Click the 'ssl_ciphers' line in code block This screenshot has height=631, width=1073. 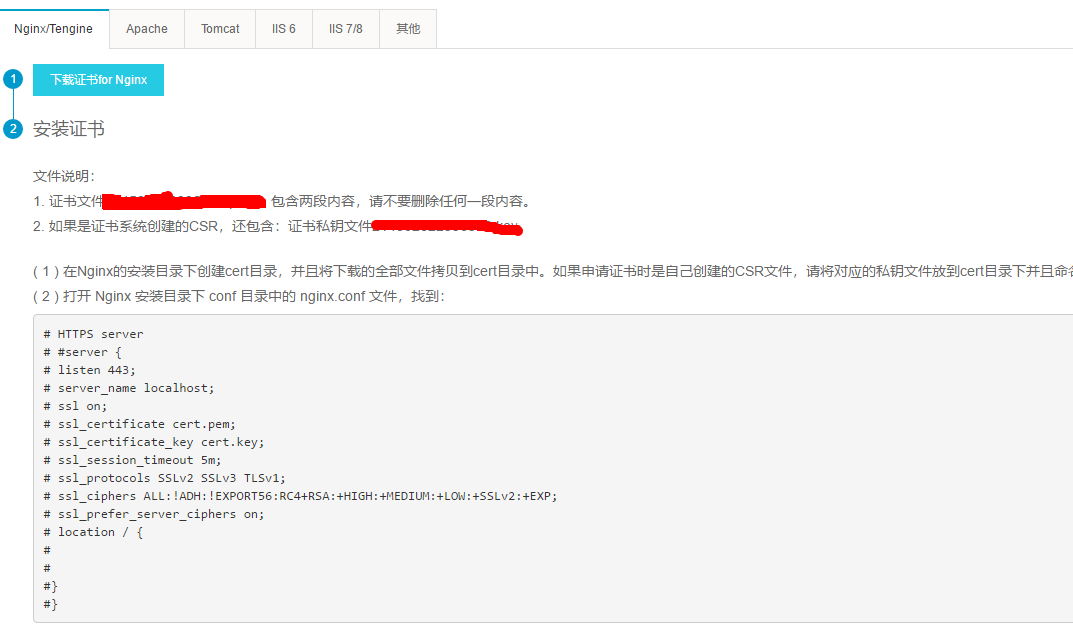[300, 496]
